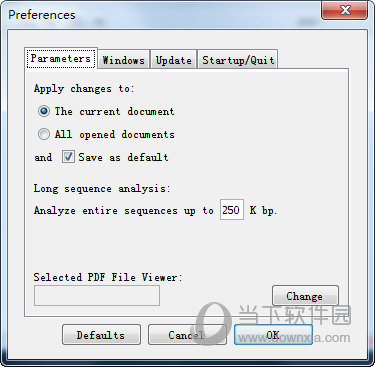
Task: Click the Change button for PDF viewer
Action: coord(305,296)
